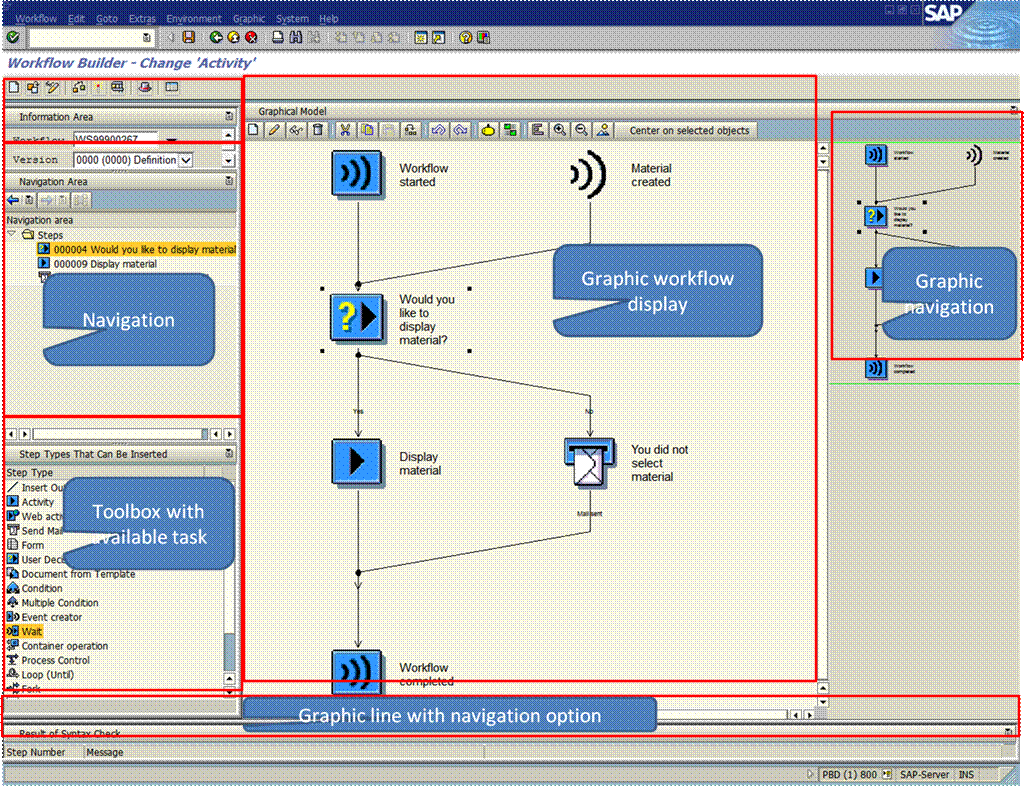This screenshot has height=786, width=1024.
Task: Choose Multiple Condition step type
Action: tap(53, 603)
